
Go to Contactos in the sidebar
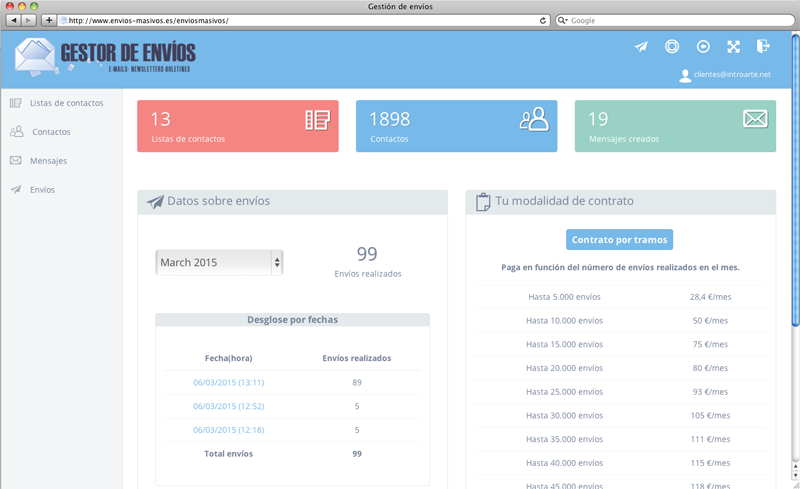coord(51,132)
